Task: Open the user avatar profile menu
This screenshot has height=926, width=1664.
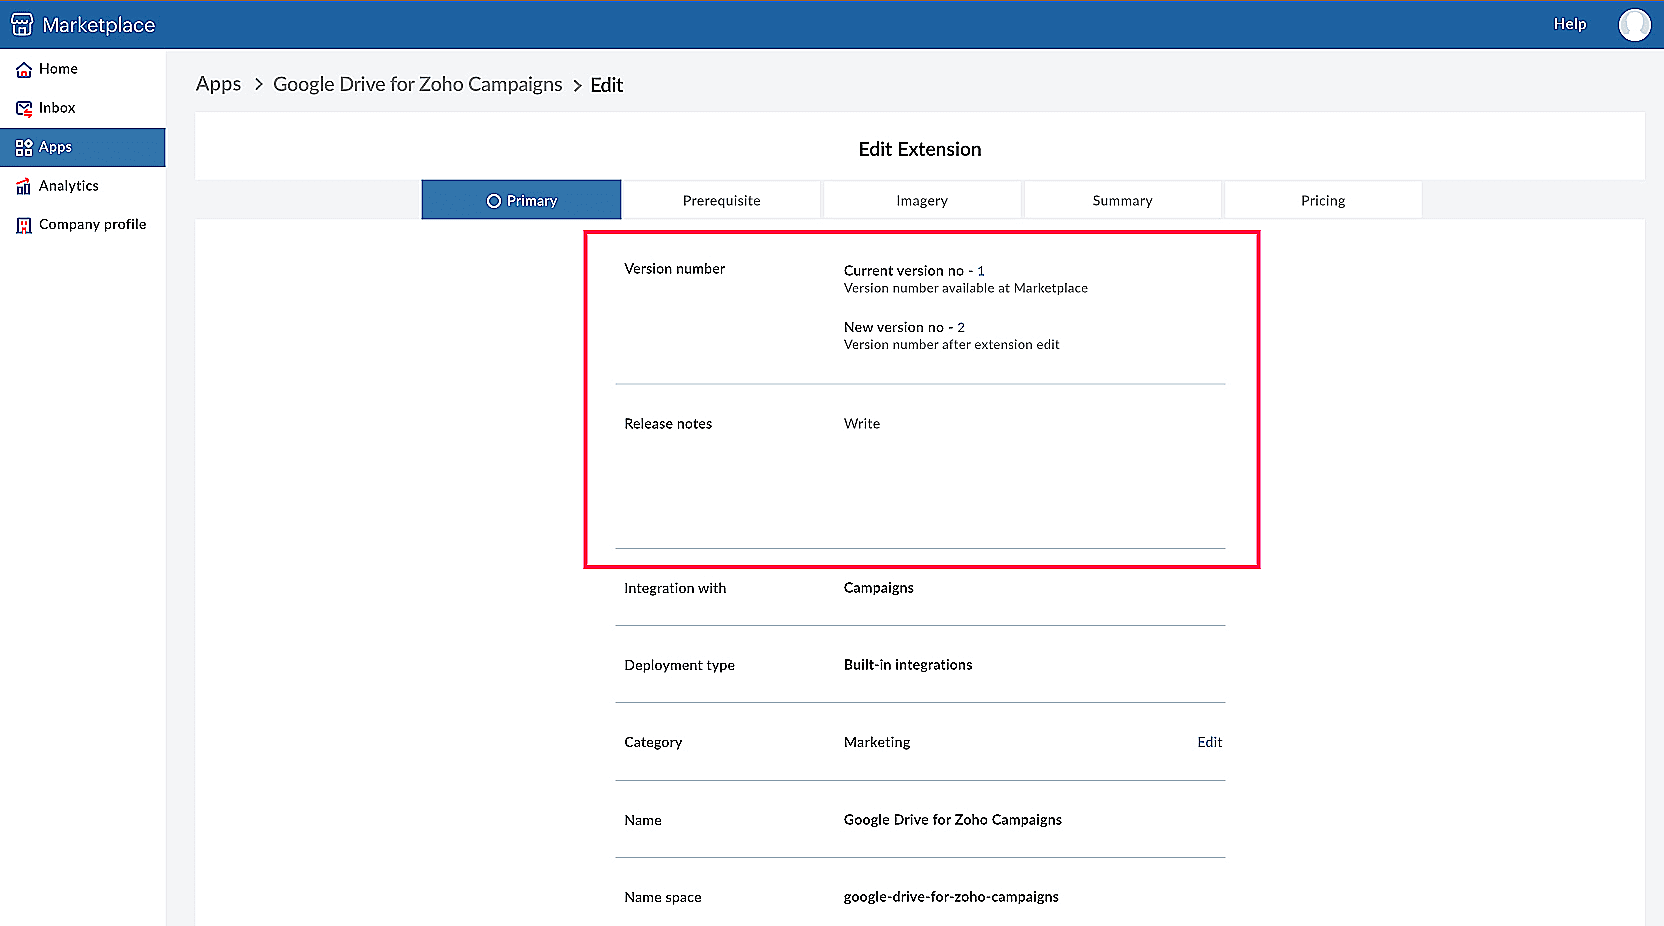Action: (x=1634, y=24)
